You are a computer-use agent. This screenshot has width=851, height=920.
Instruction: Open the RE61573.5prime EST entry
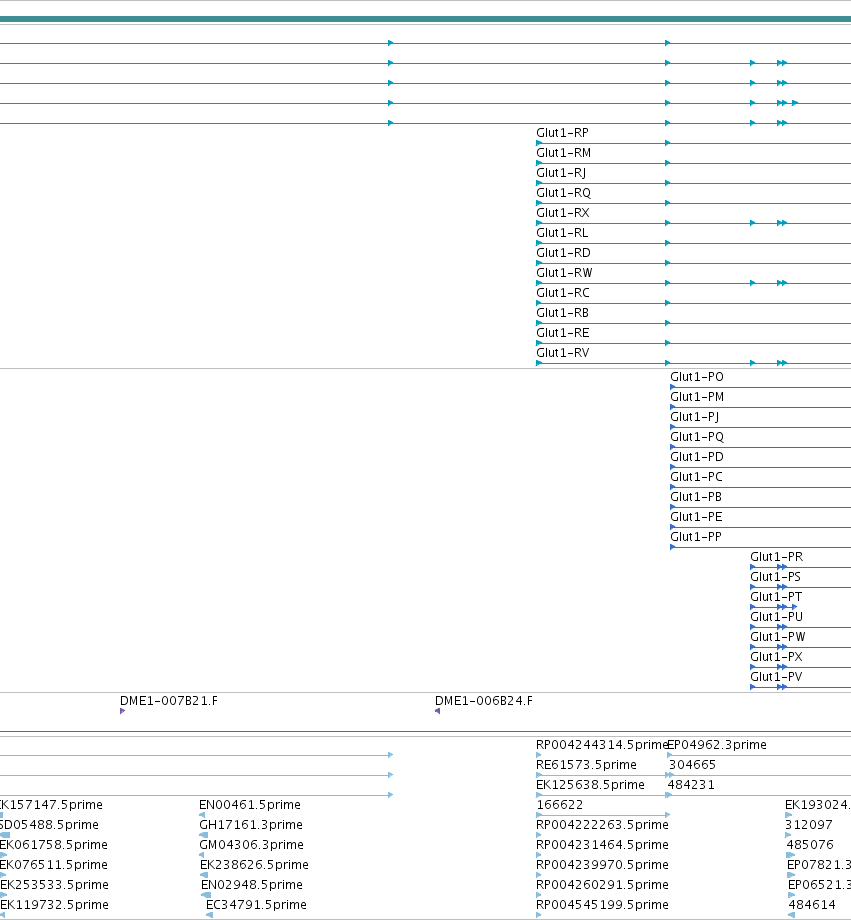[x=586, y=765]
